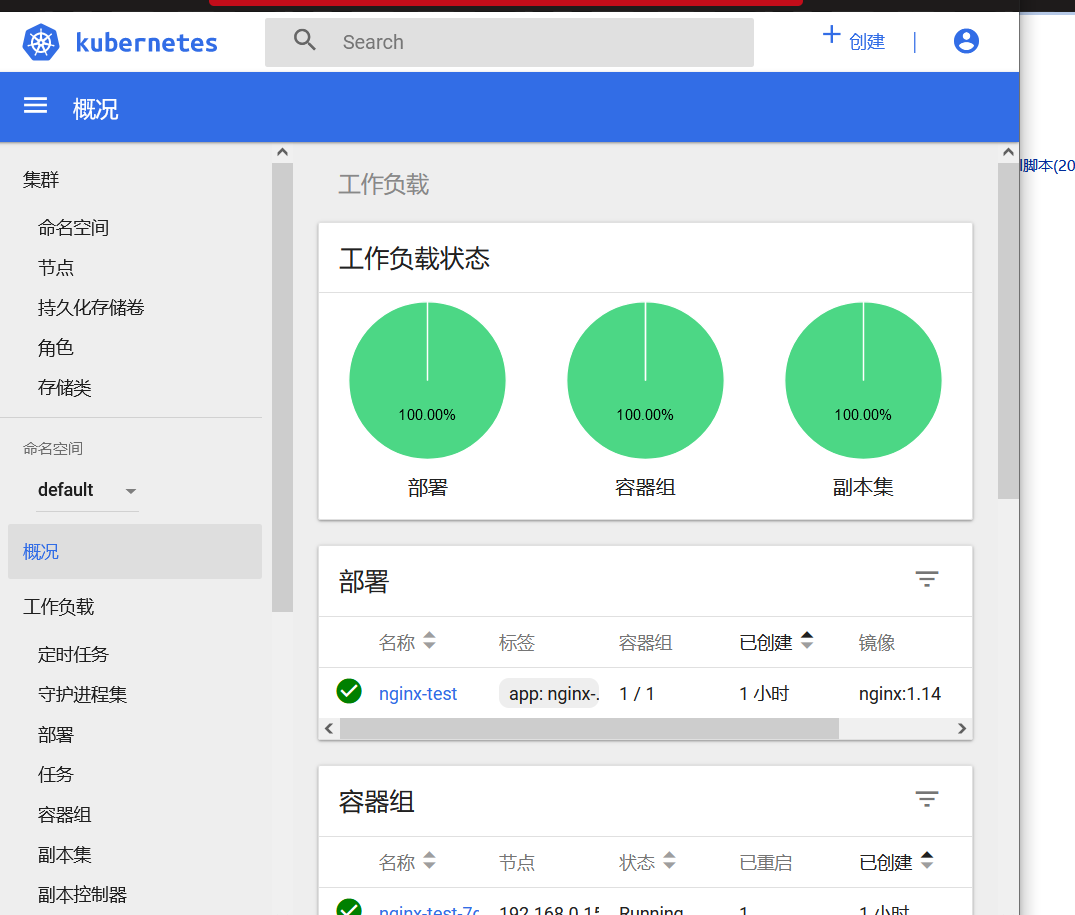Image resolution: width=1075 pixels, height=915 pixels.
Task: Open 持久化存储卷 in sidebar
Action: (90, 308)
